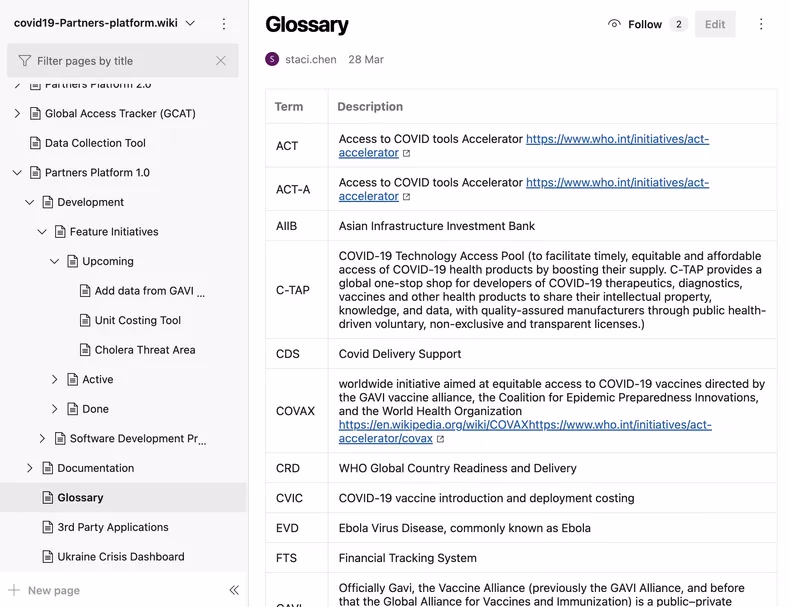
Task: Click the page icon beside Ukraine Crisis Dashboard
Action: point(47,557)
